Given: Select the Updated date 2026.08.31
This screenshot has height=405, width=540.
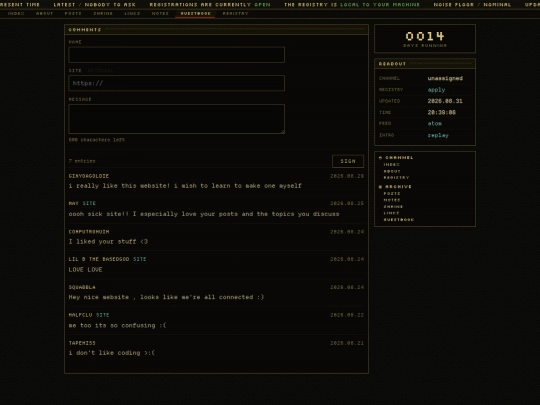Looking at the screenshot, I should tap(445, 101).
